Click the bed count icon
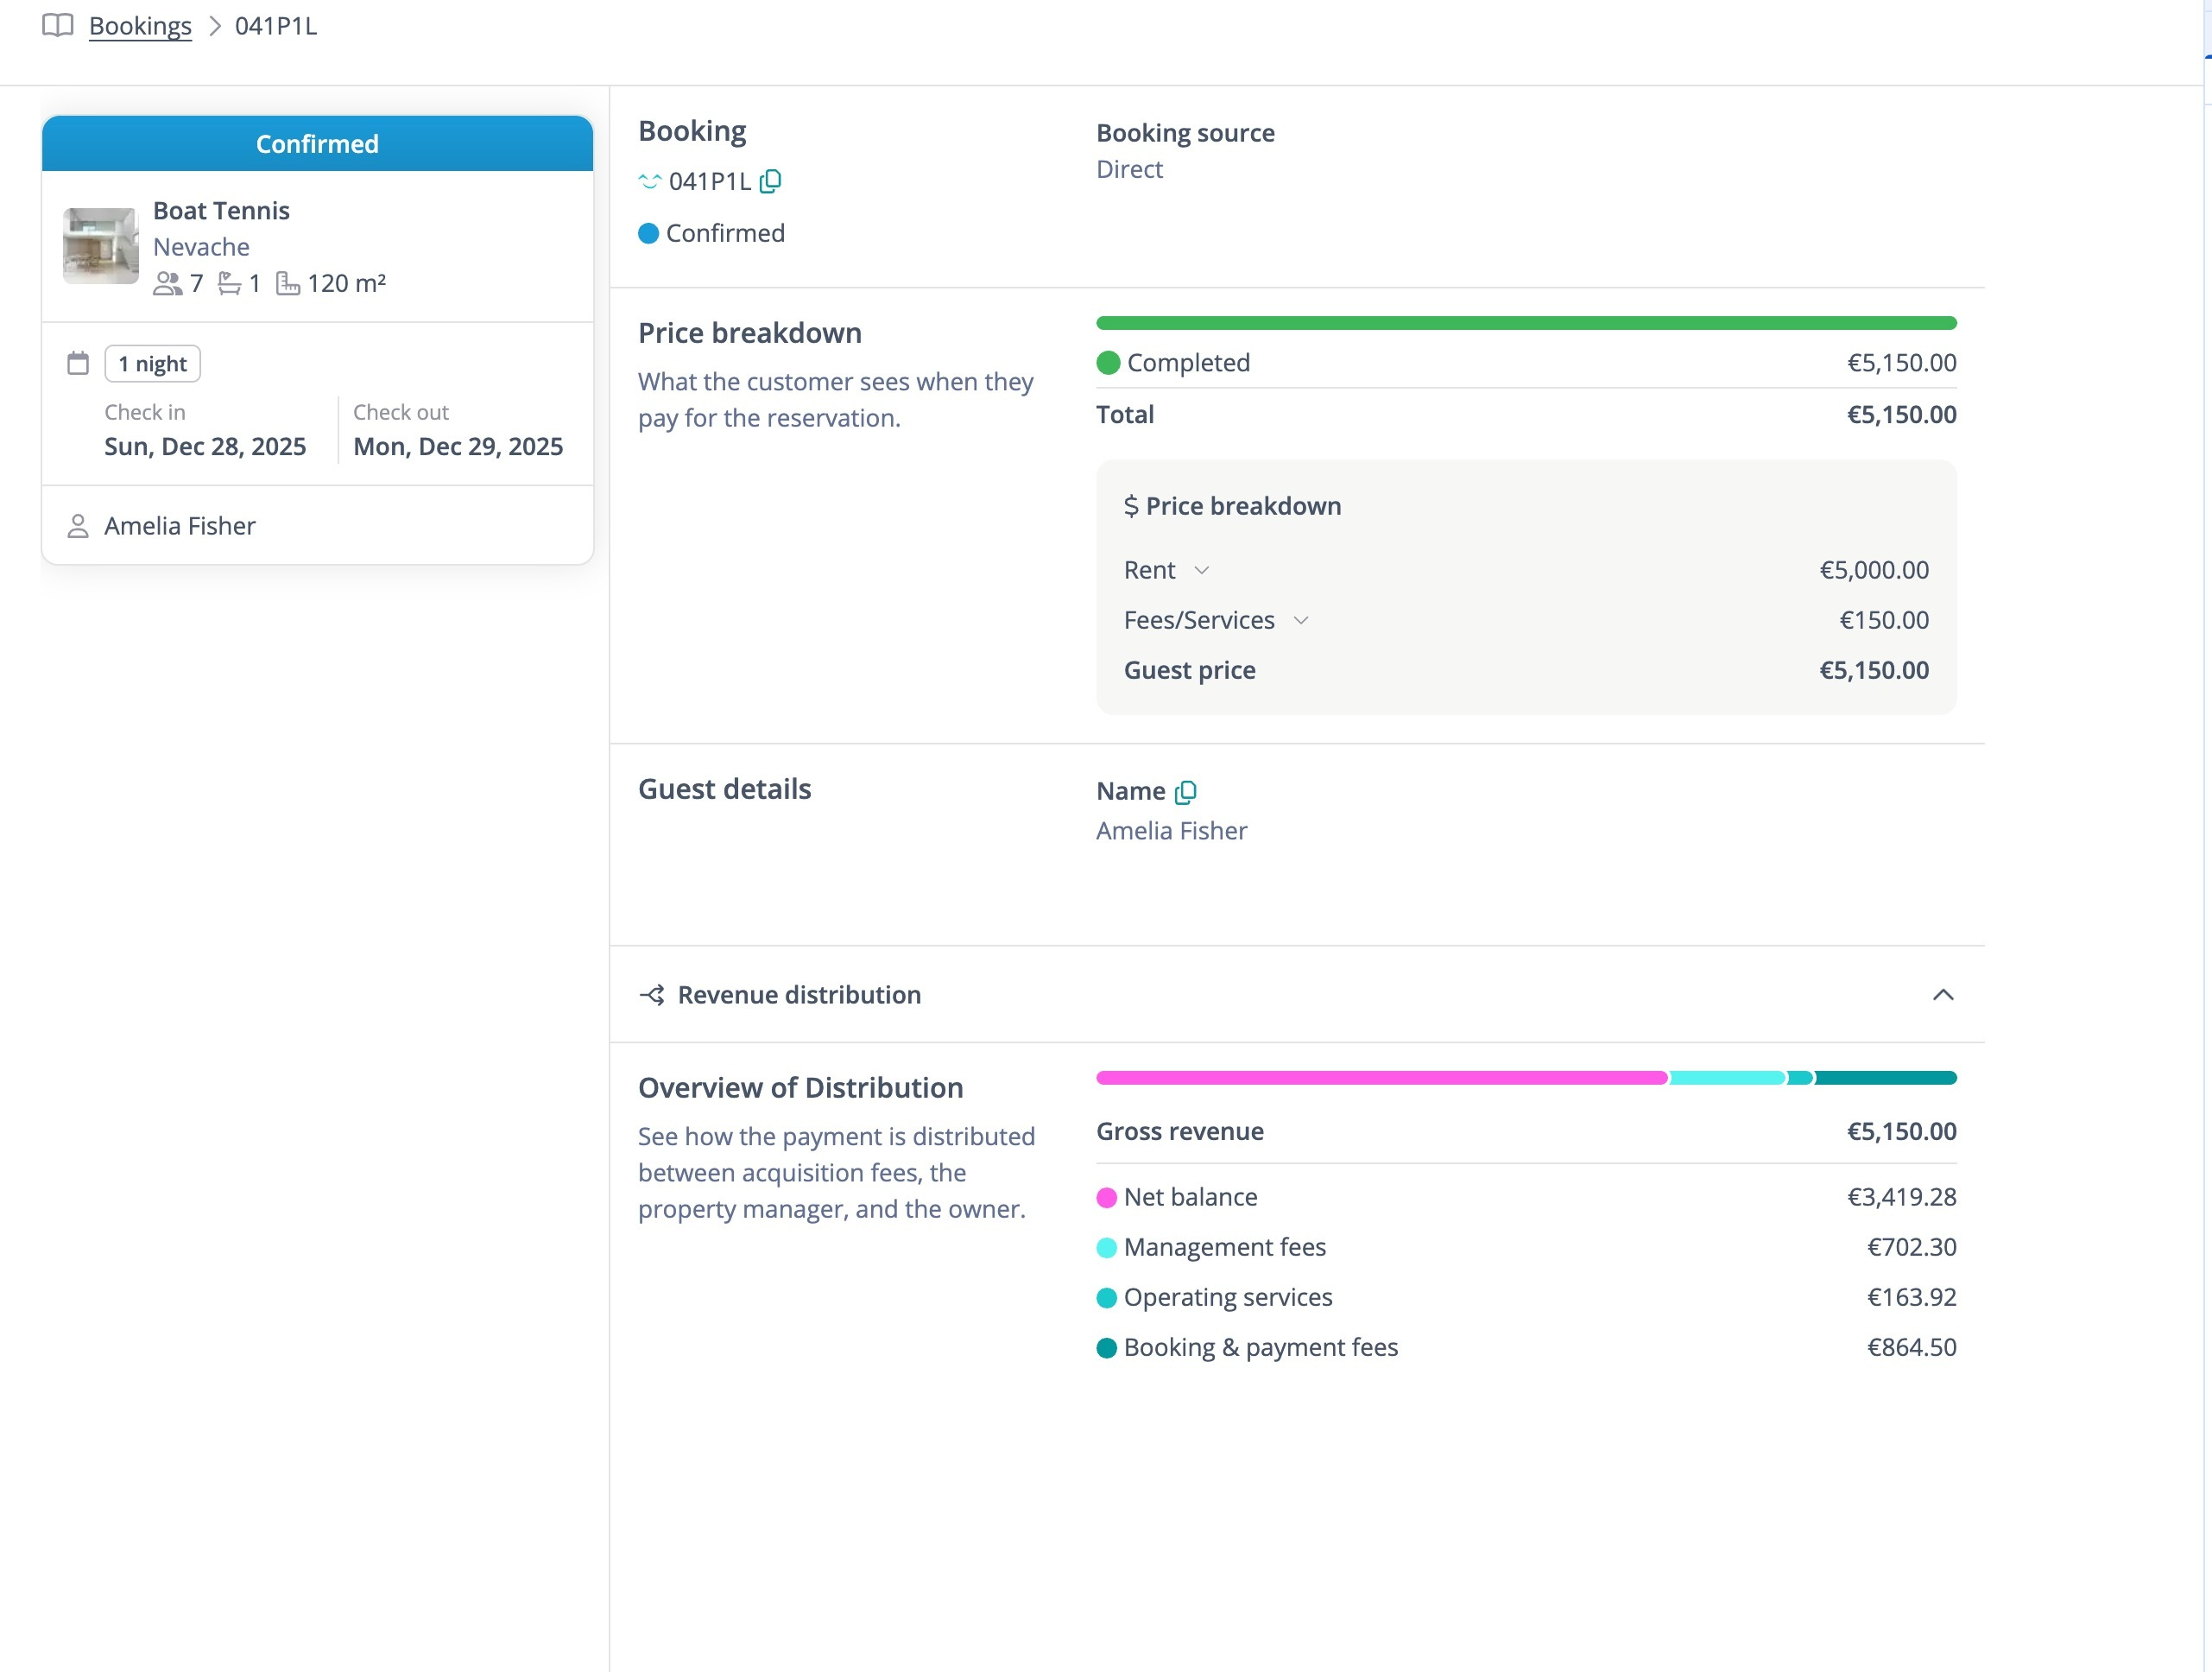The height and width of the screenshot is (1672, 2212). 229,284
